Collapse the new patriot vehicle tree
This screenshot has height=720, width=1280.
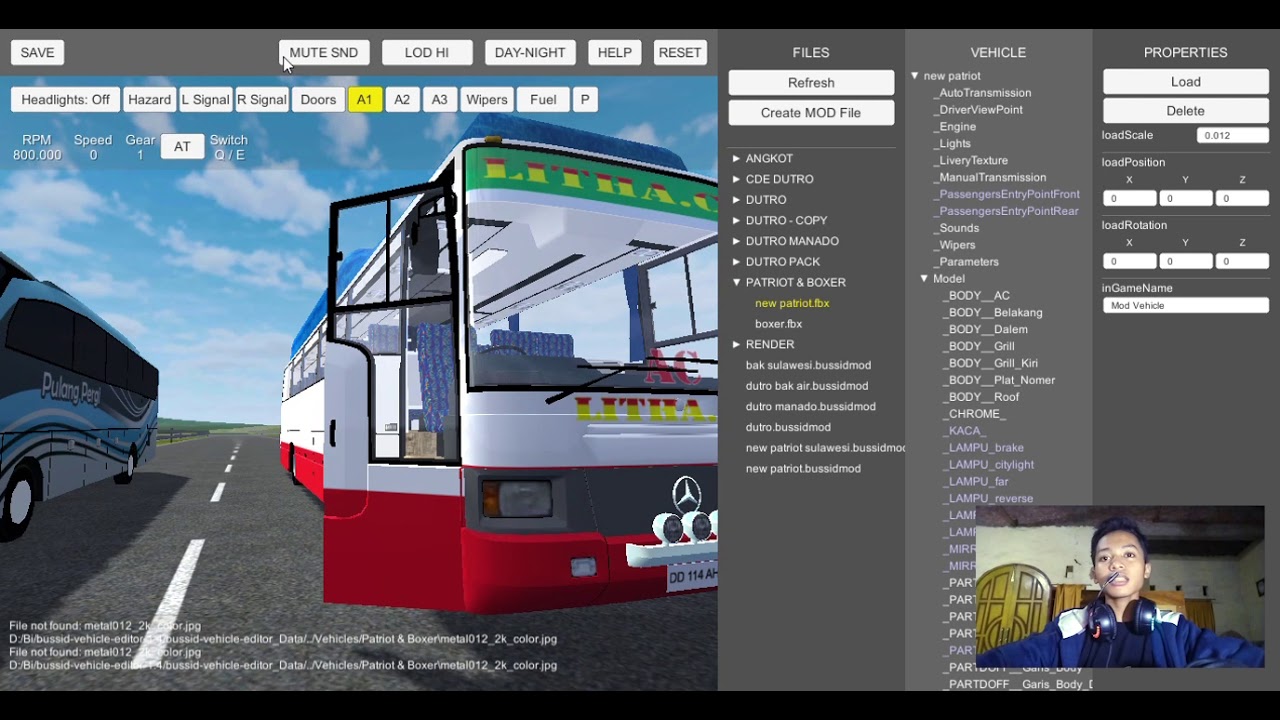tap(914, 76)
